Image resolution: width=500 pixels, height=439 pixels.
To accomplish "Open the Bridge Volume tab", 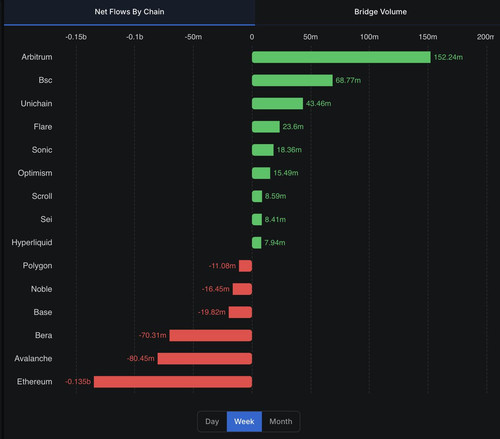I will (x=380, y=12).
